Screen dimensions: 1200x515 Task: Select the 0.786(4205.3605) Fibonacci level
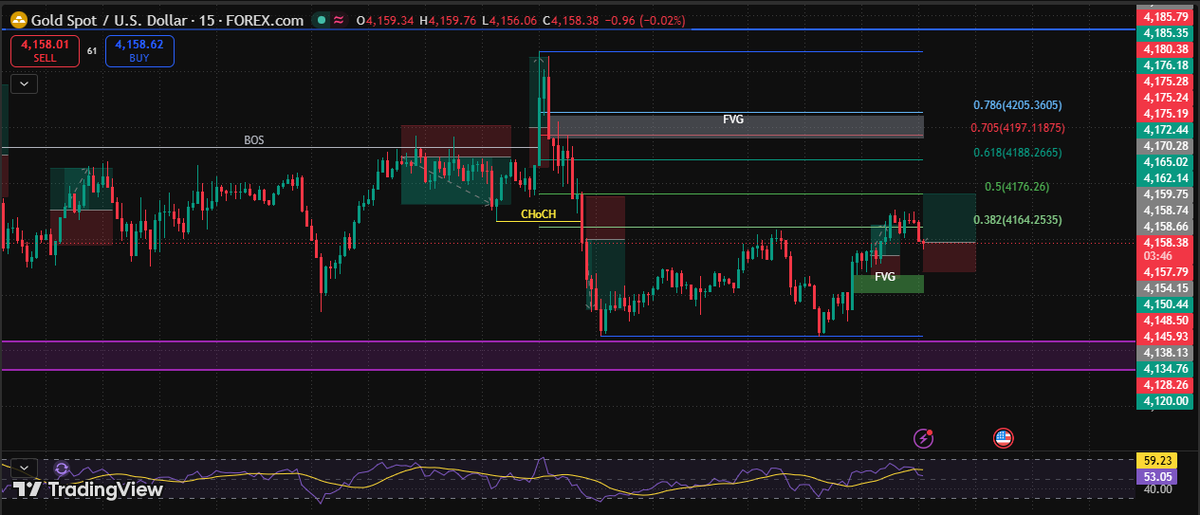click(1017, 105)
